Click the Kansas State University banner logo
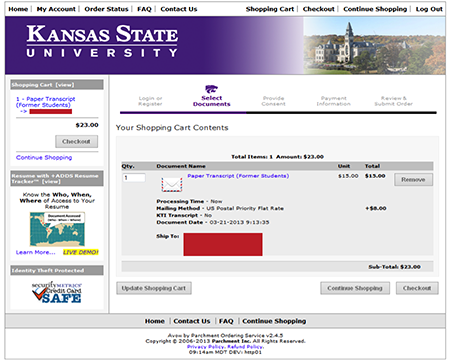Viewport: 450px width, 363px height. (102, 41)
